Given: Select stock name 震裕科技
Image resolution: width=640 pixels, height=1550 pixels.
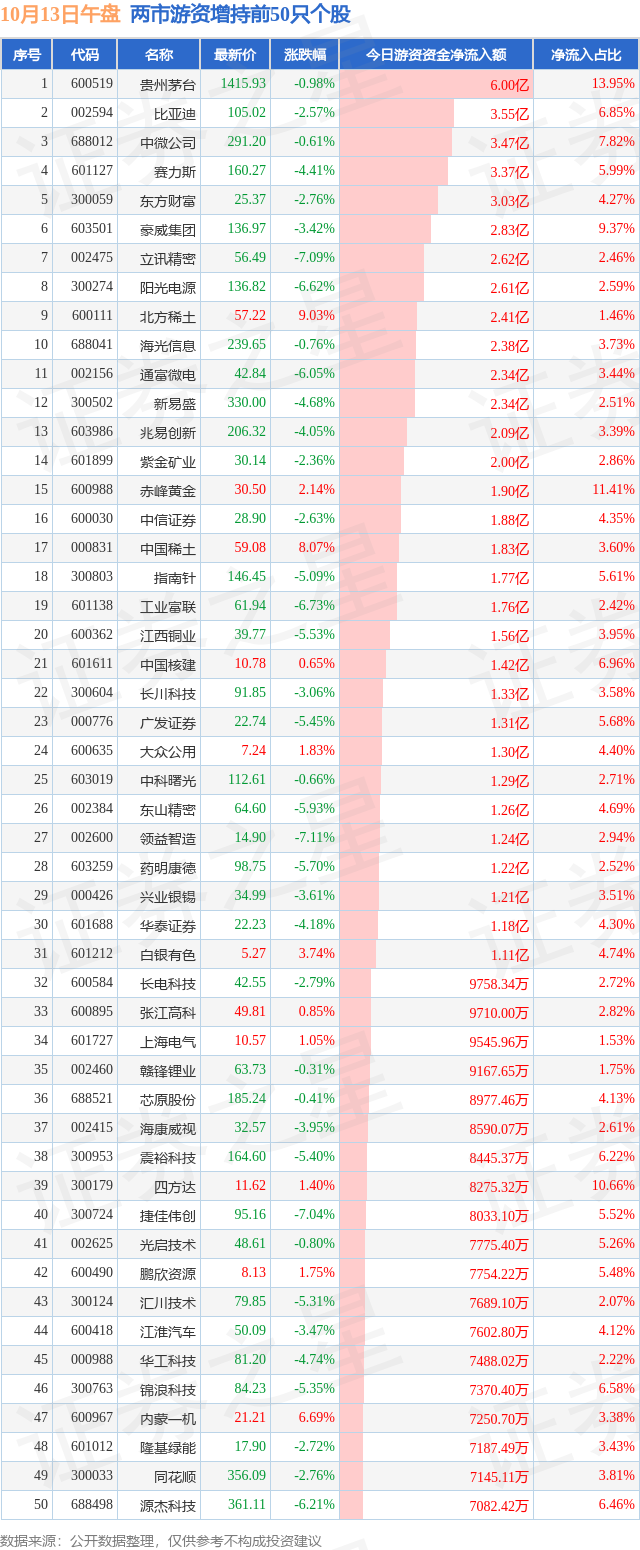Looking at the screenshot, I should [x=168, y=1157].
